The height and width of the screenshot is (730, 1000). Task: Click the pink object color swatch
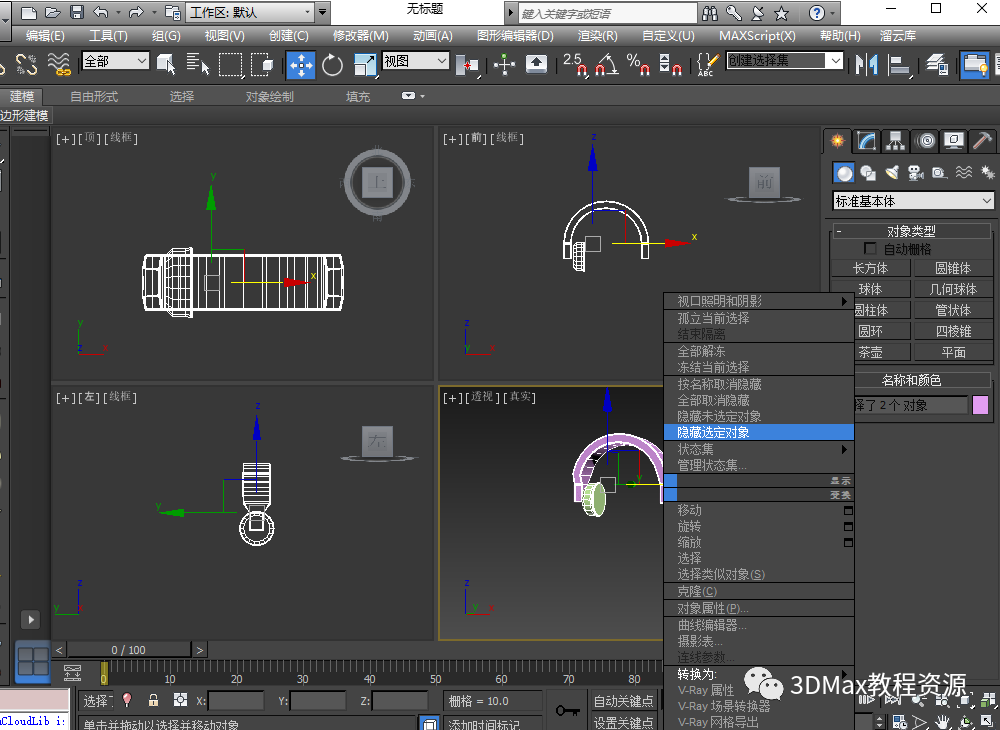click(x=980, y=405)
